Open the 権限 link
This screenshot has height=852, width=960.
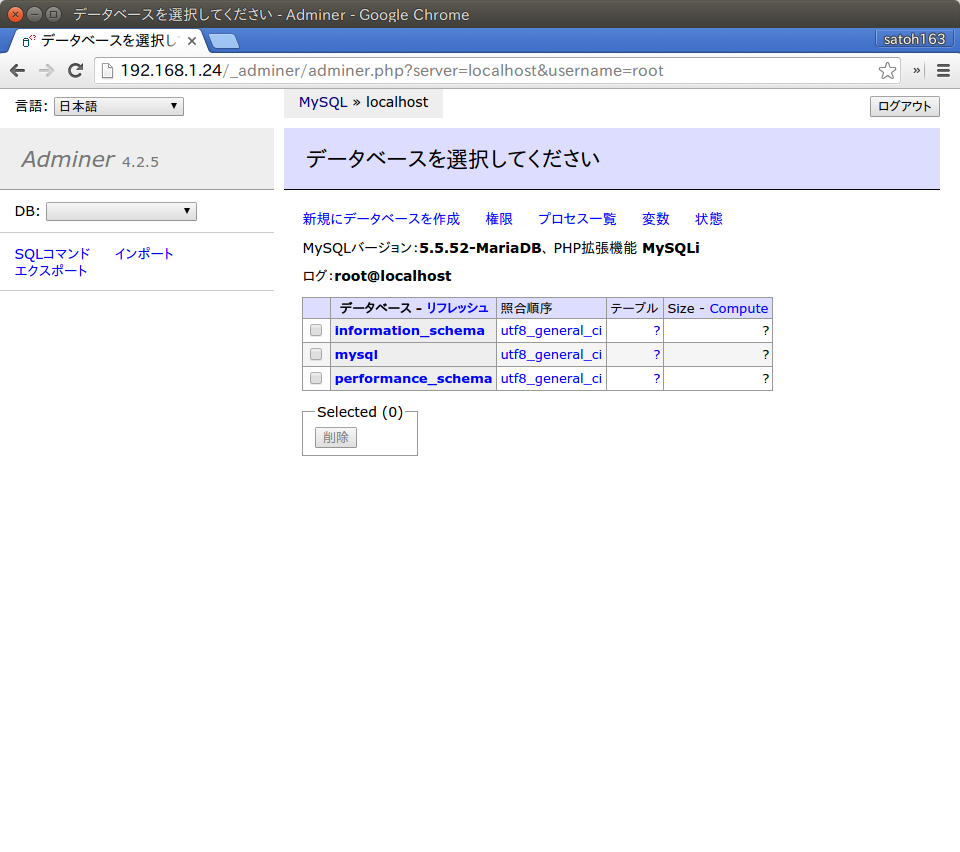click(499, 219)
